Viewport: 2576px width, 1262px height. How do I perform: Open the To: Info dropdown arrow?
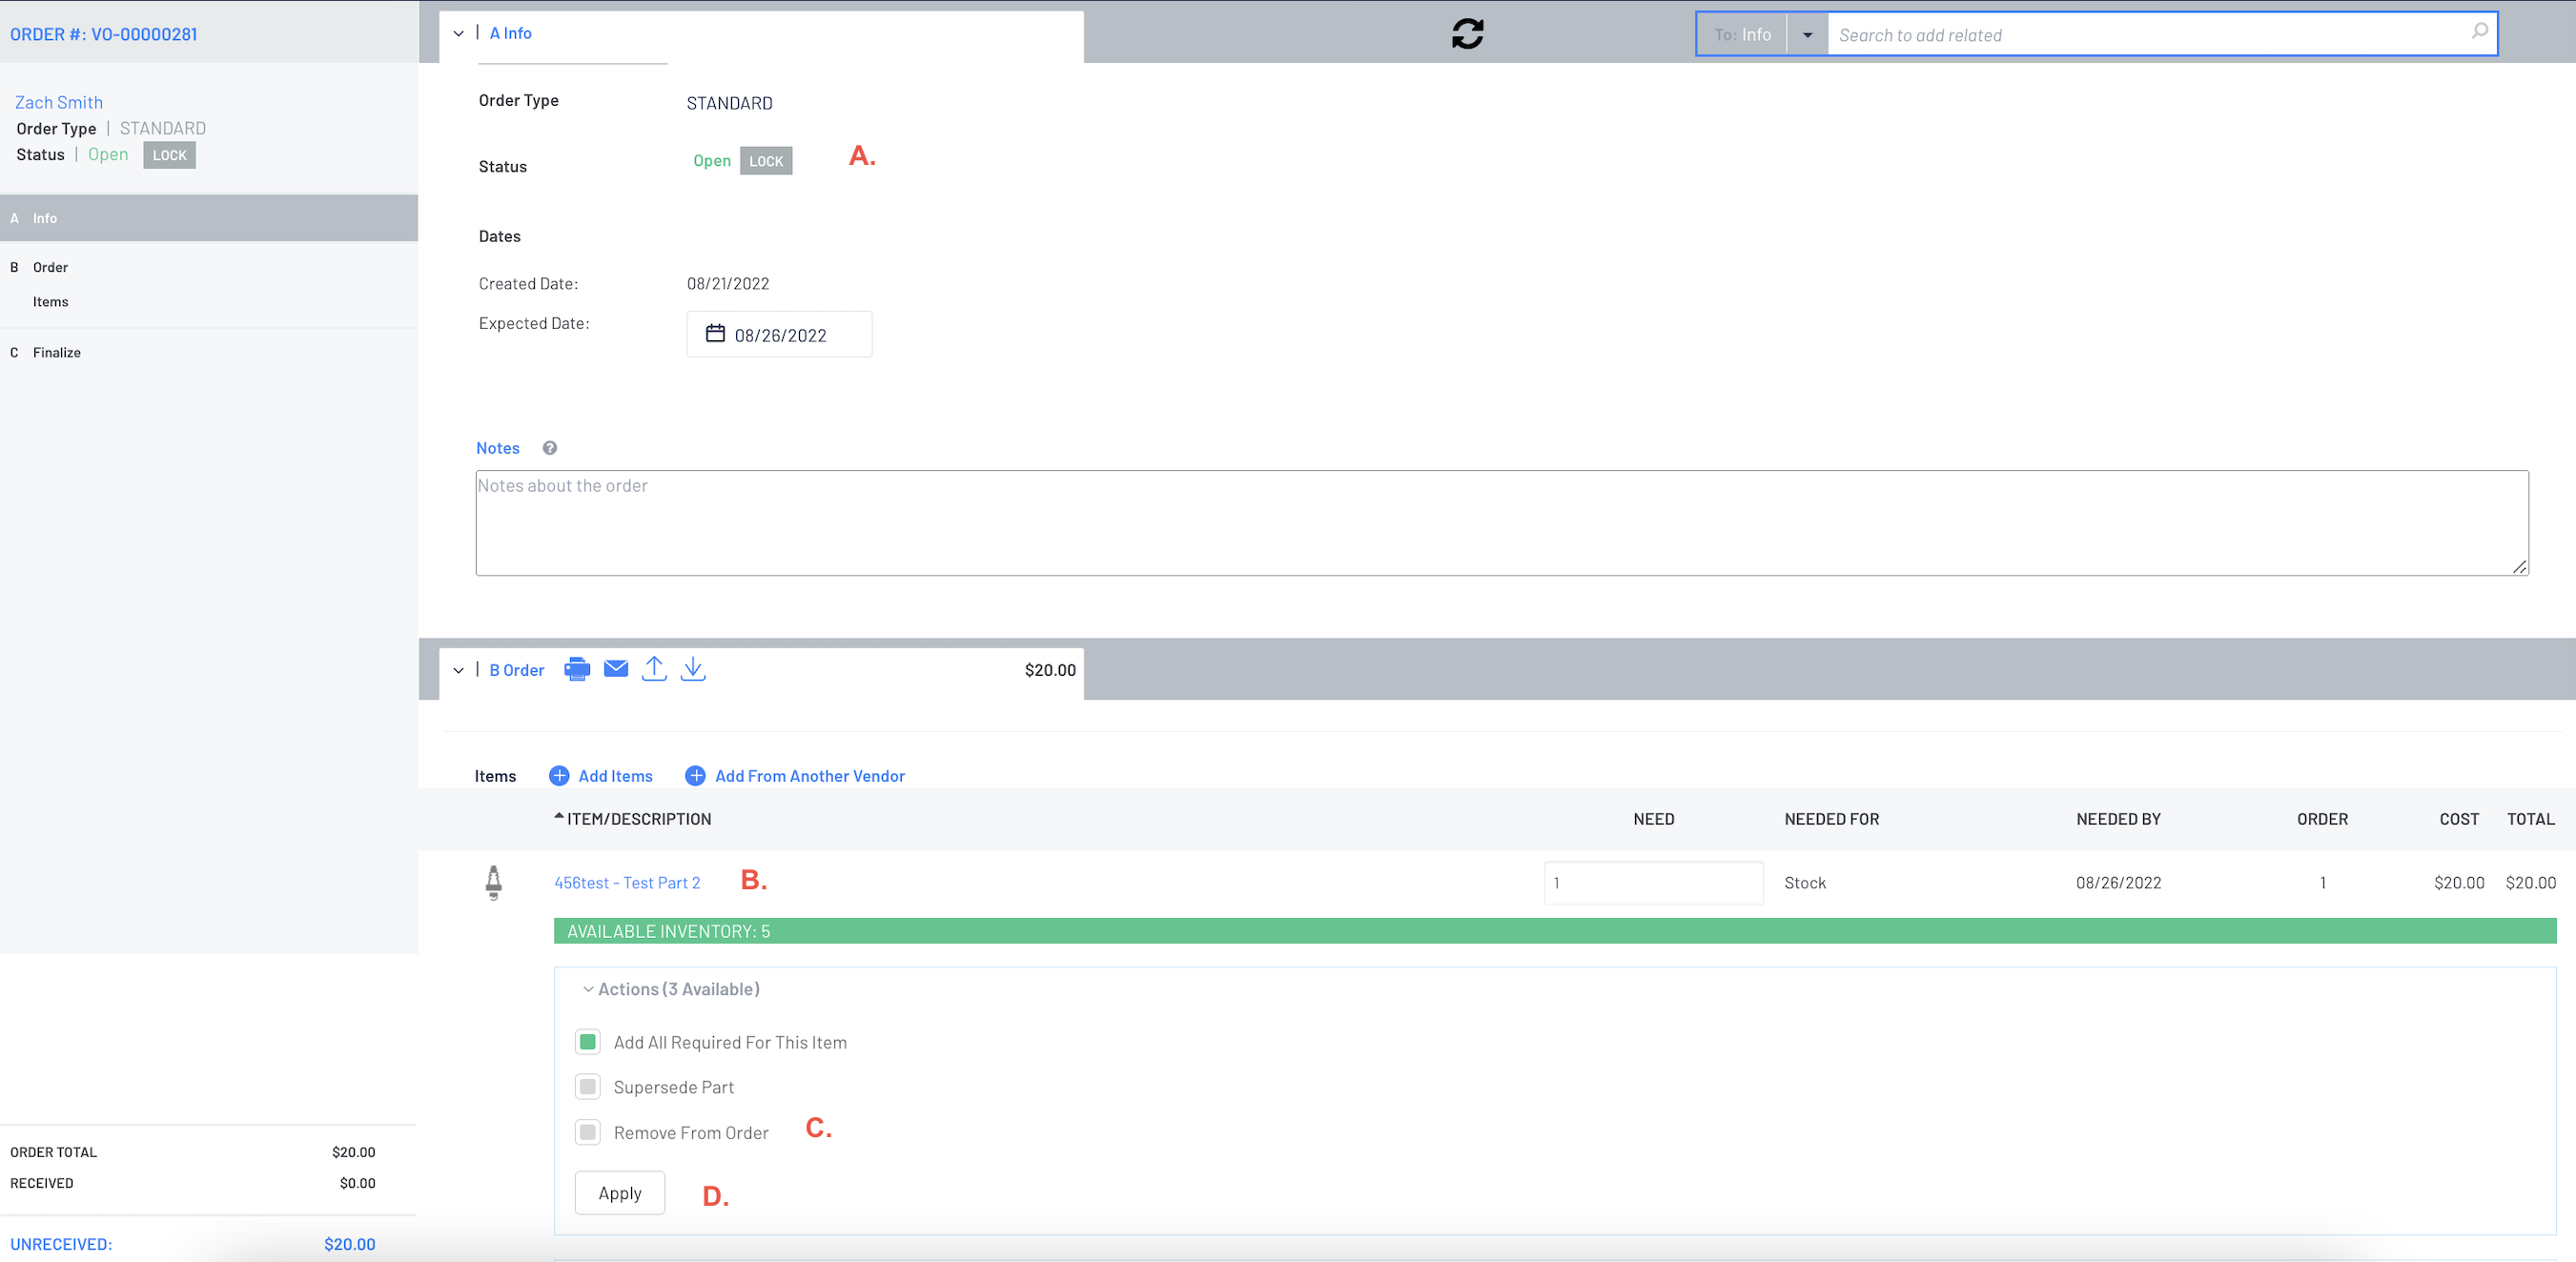(x=1807, y=35)
